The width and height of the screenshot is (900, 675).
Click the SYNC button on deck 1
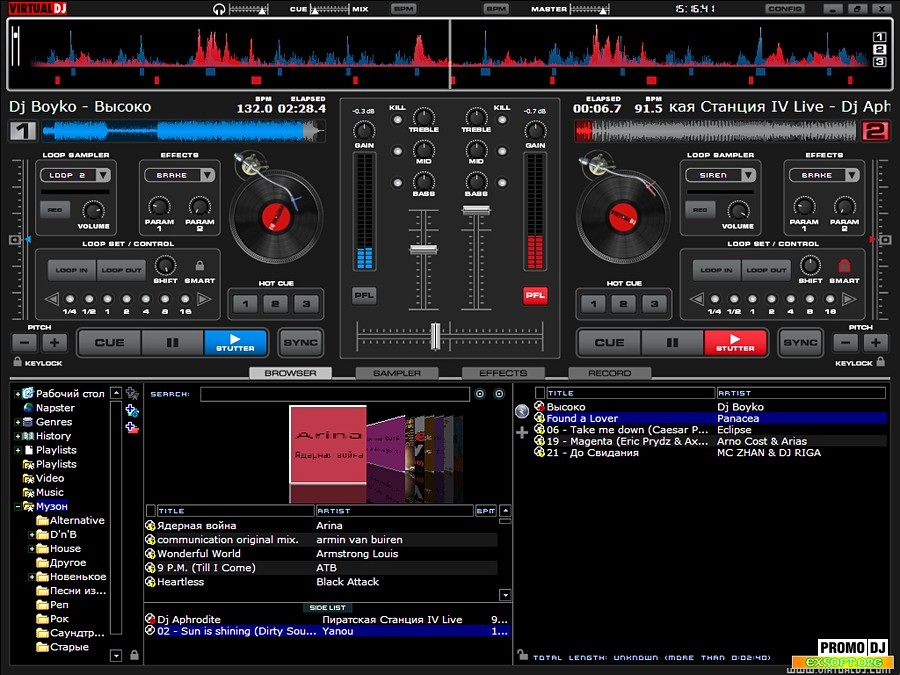click(300, 342)
